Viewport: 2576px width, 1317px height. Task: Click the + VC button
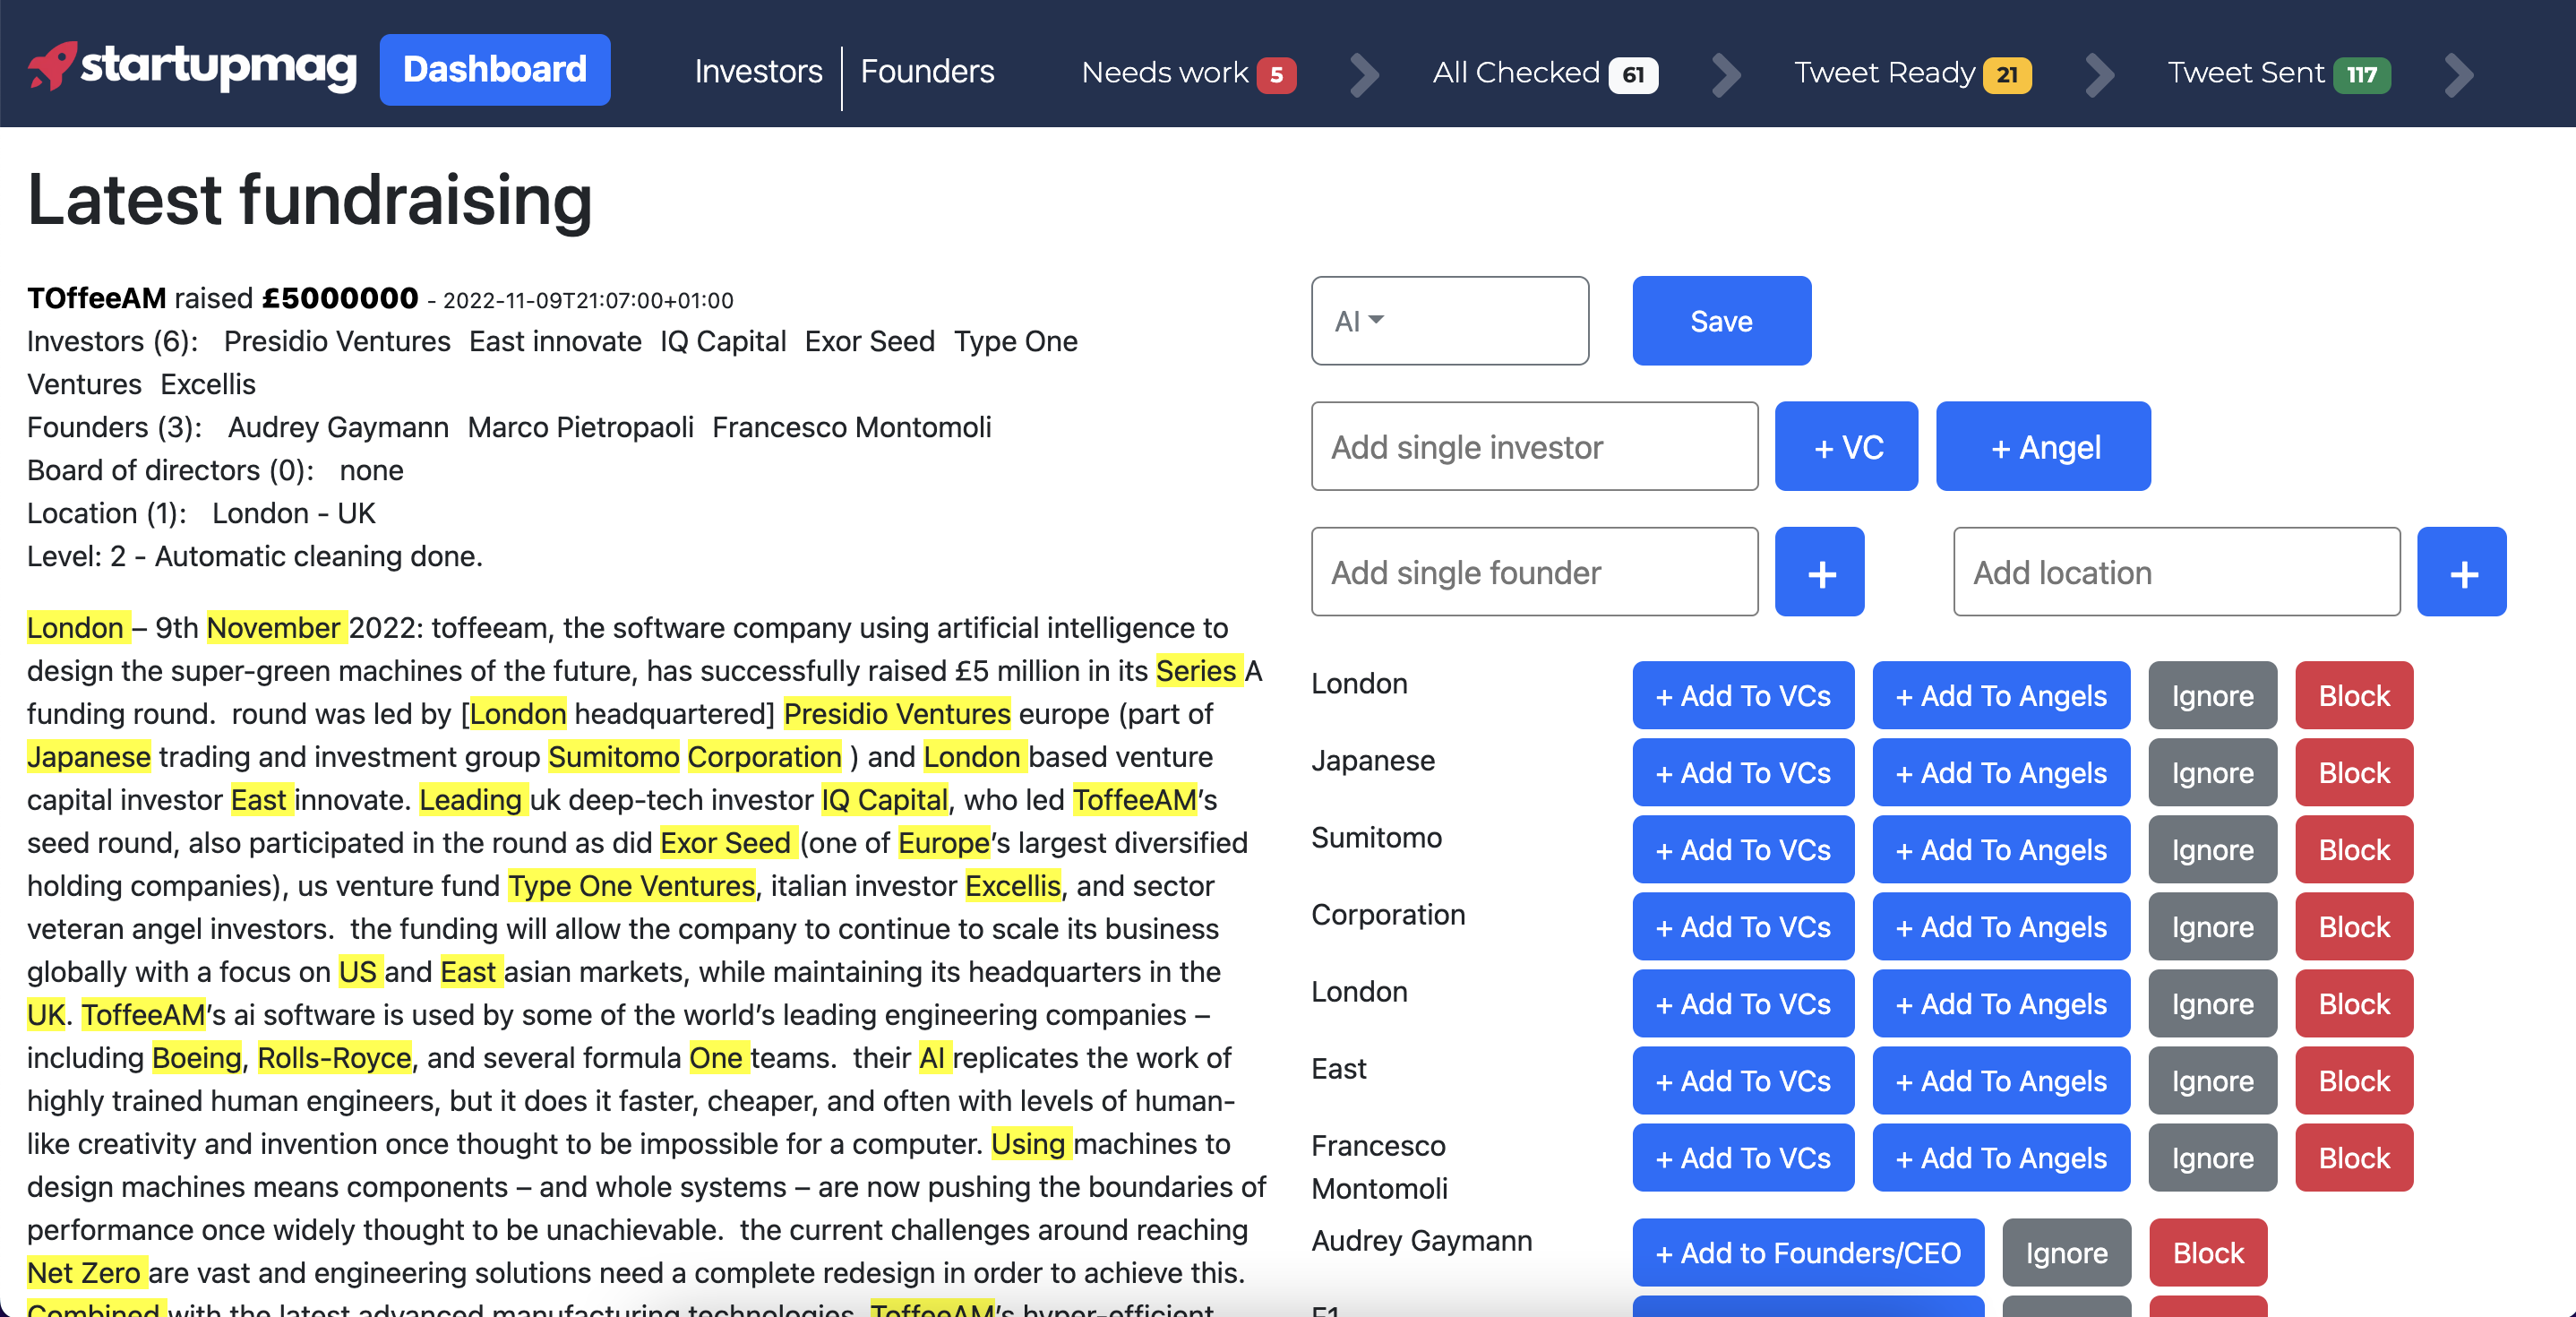tap(1847, 446)
